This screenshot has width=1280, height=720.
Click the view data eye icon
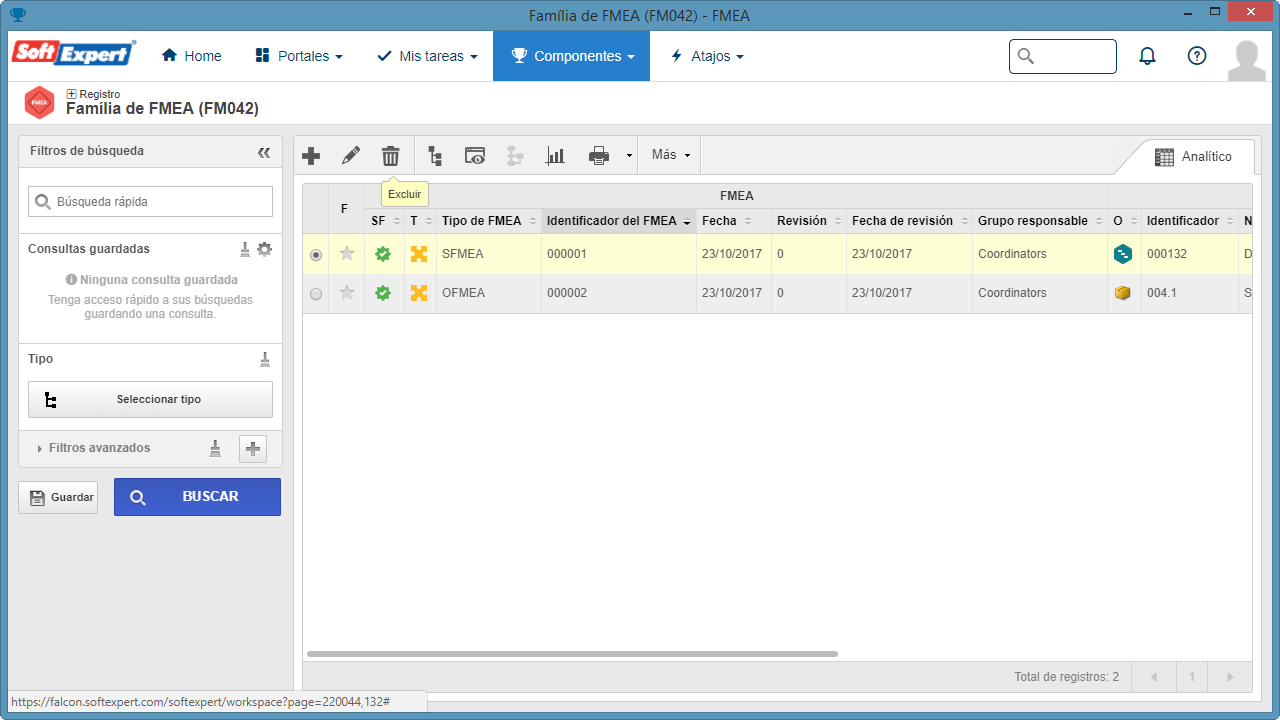point(475,155)
